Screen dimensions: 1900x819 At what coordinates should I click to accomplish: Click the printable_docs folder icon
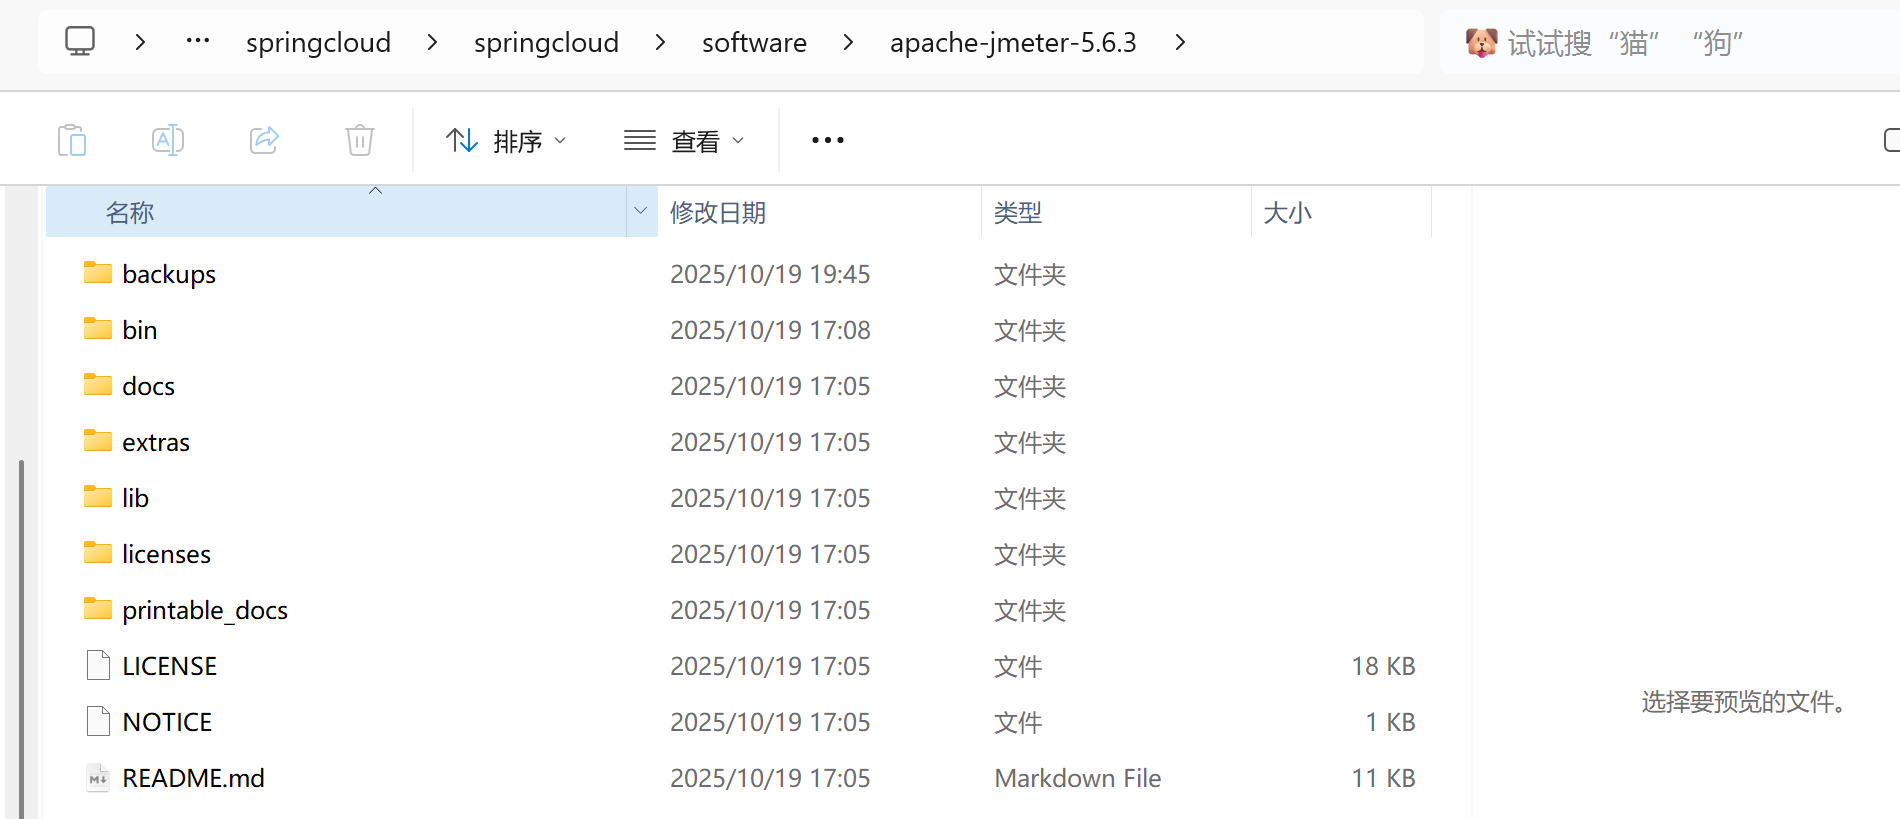[x=98, y=609]
